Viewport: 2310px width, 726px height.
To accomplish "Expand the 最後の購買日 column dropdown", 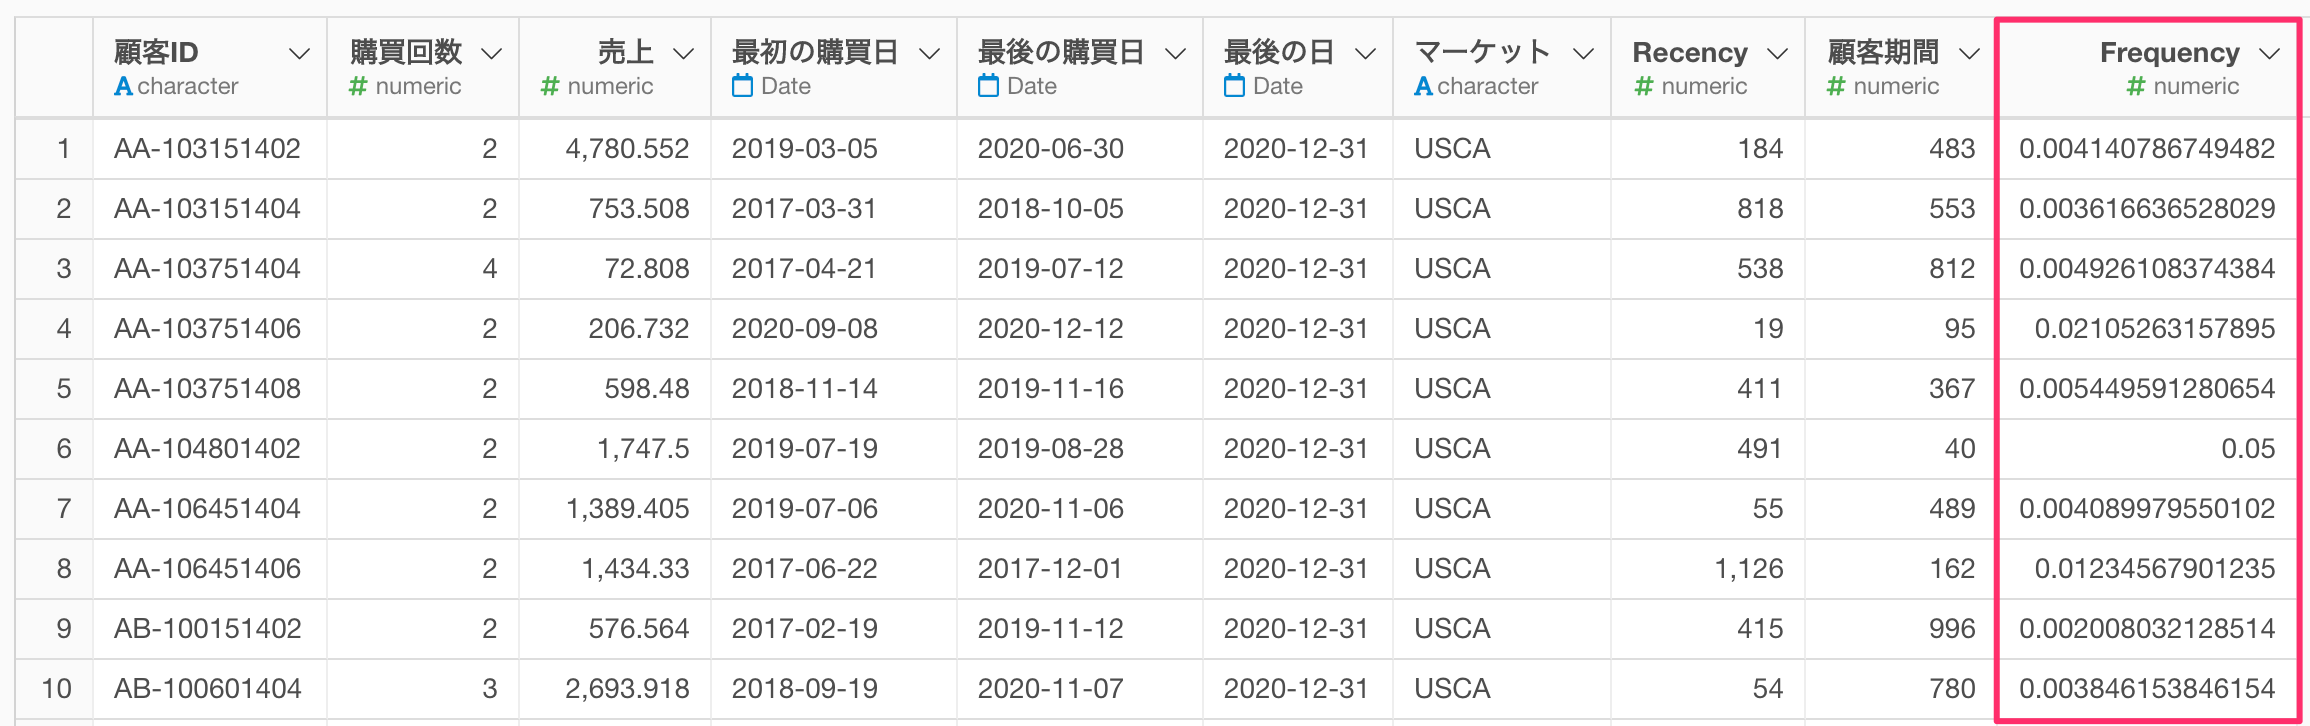I will coord(1176,54).
